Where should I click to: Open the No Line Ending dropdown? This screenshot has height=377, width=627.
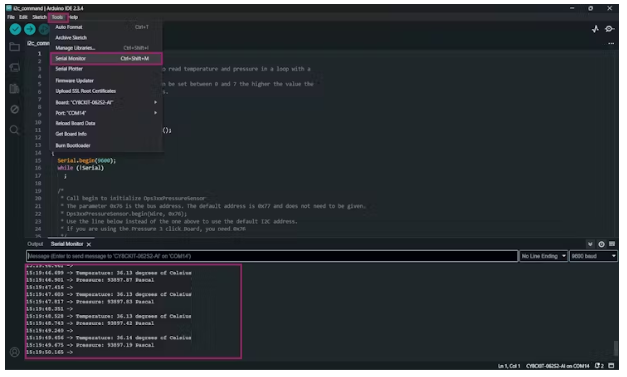544,256
